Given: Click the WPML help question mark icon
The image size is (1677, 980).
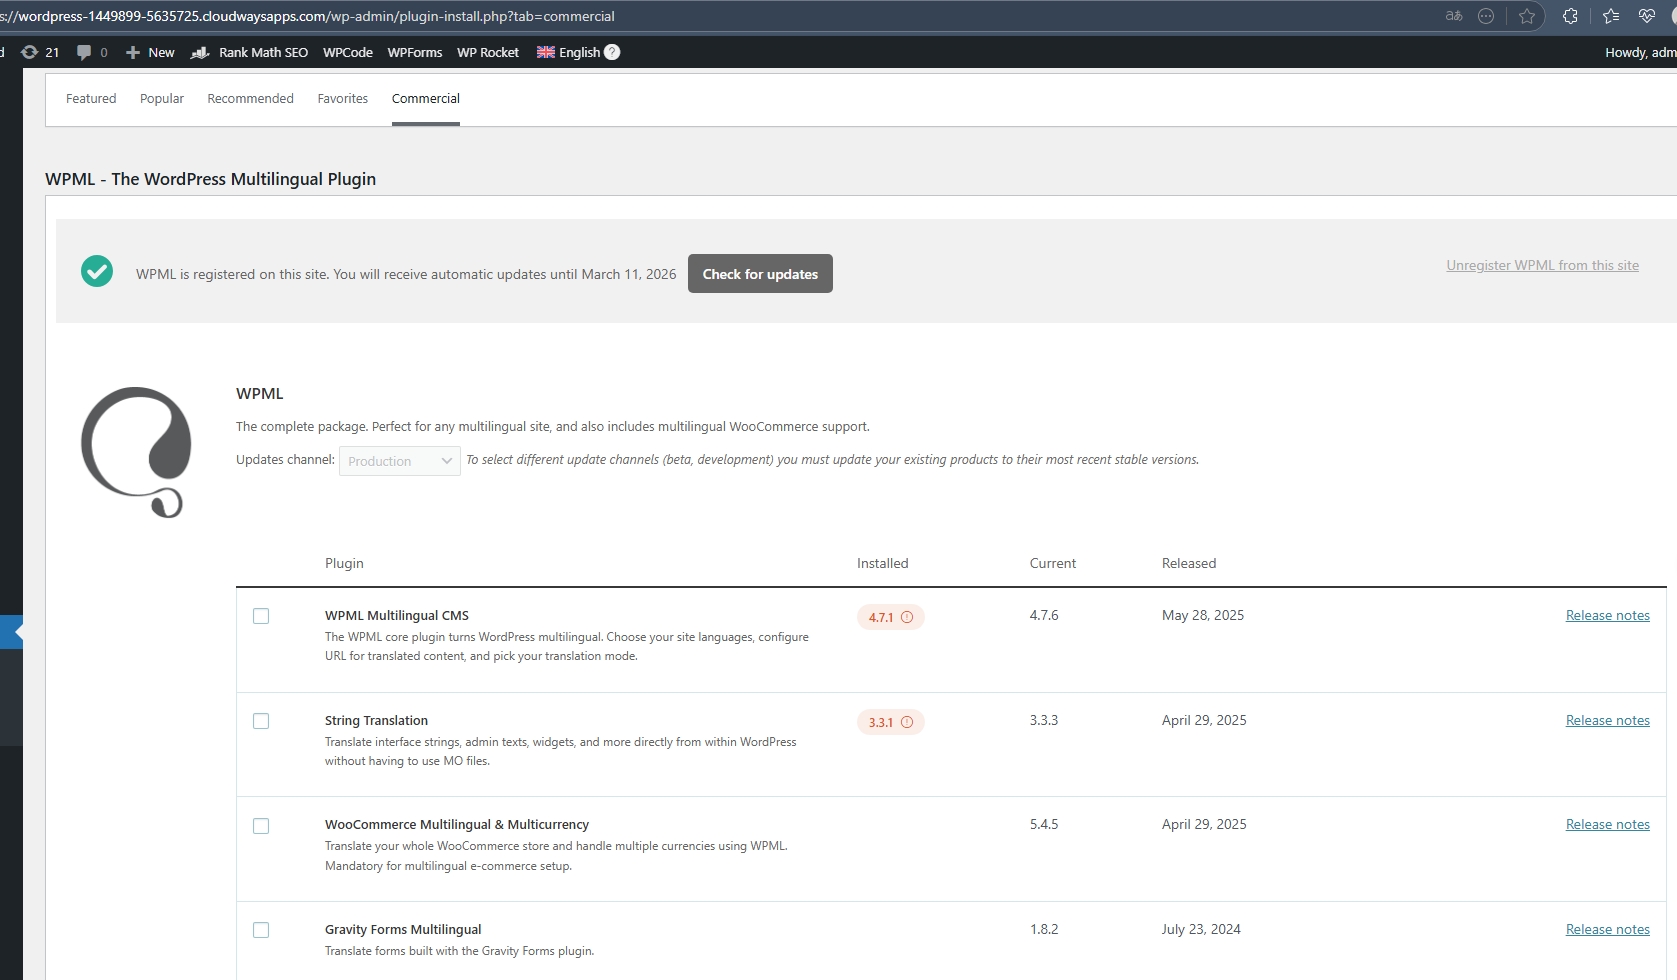Looking at the screenshot, I should 612,52.
